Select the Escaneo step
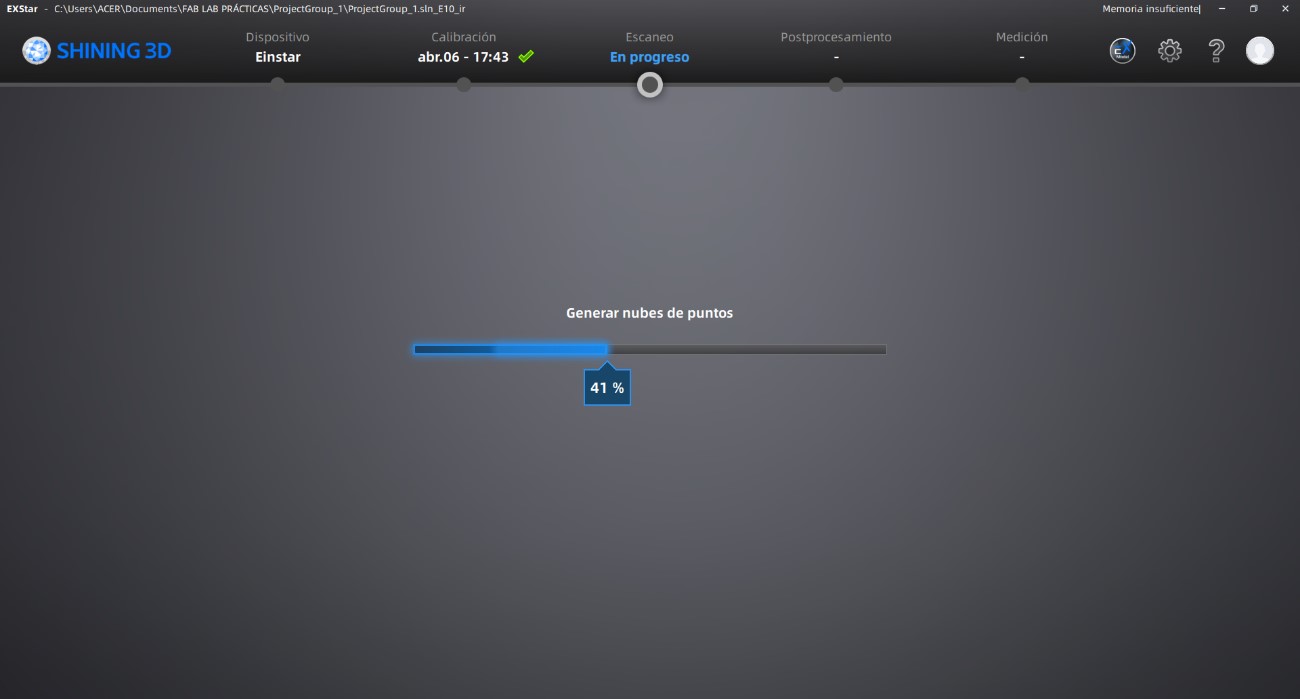This screenshot has width=1300, height=699. pos(650,47)
